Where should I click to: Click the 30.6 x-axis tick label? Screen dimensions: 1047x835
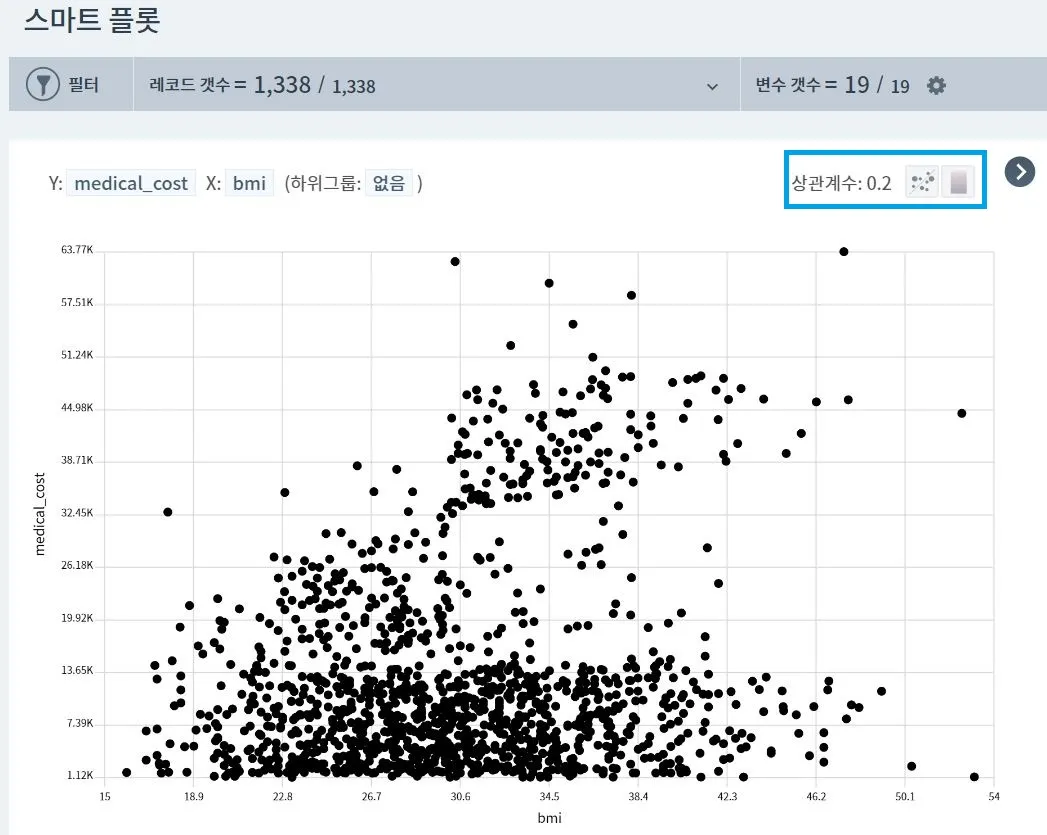click(x=460, y=796)
